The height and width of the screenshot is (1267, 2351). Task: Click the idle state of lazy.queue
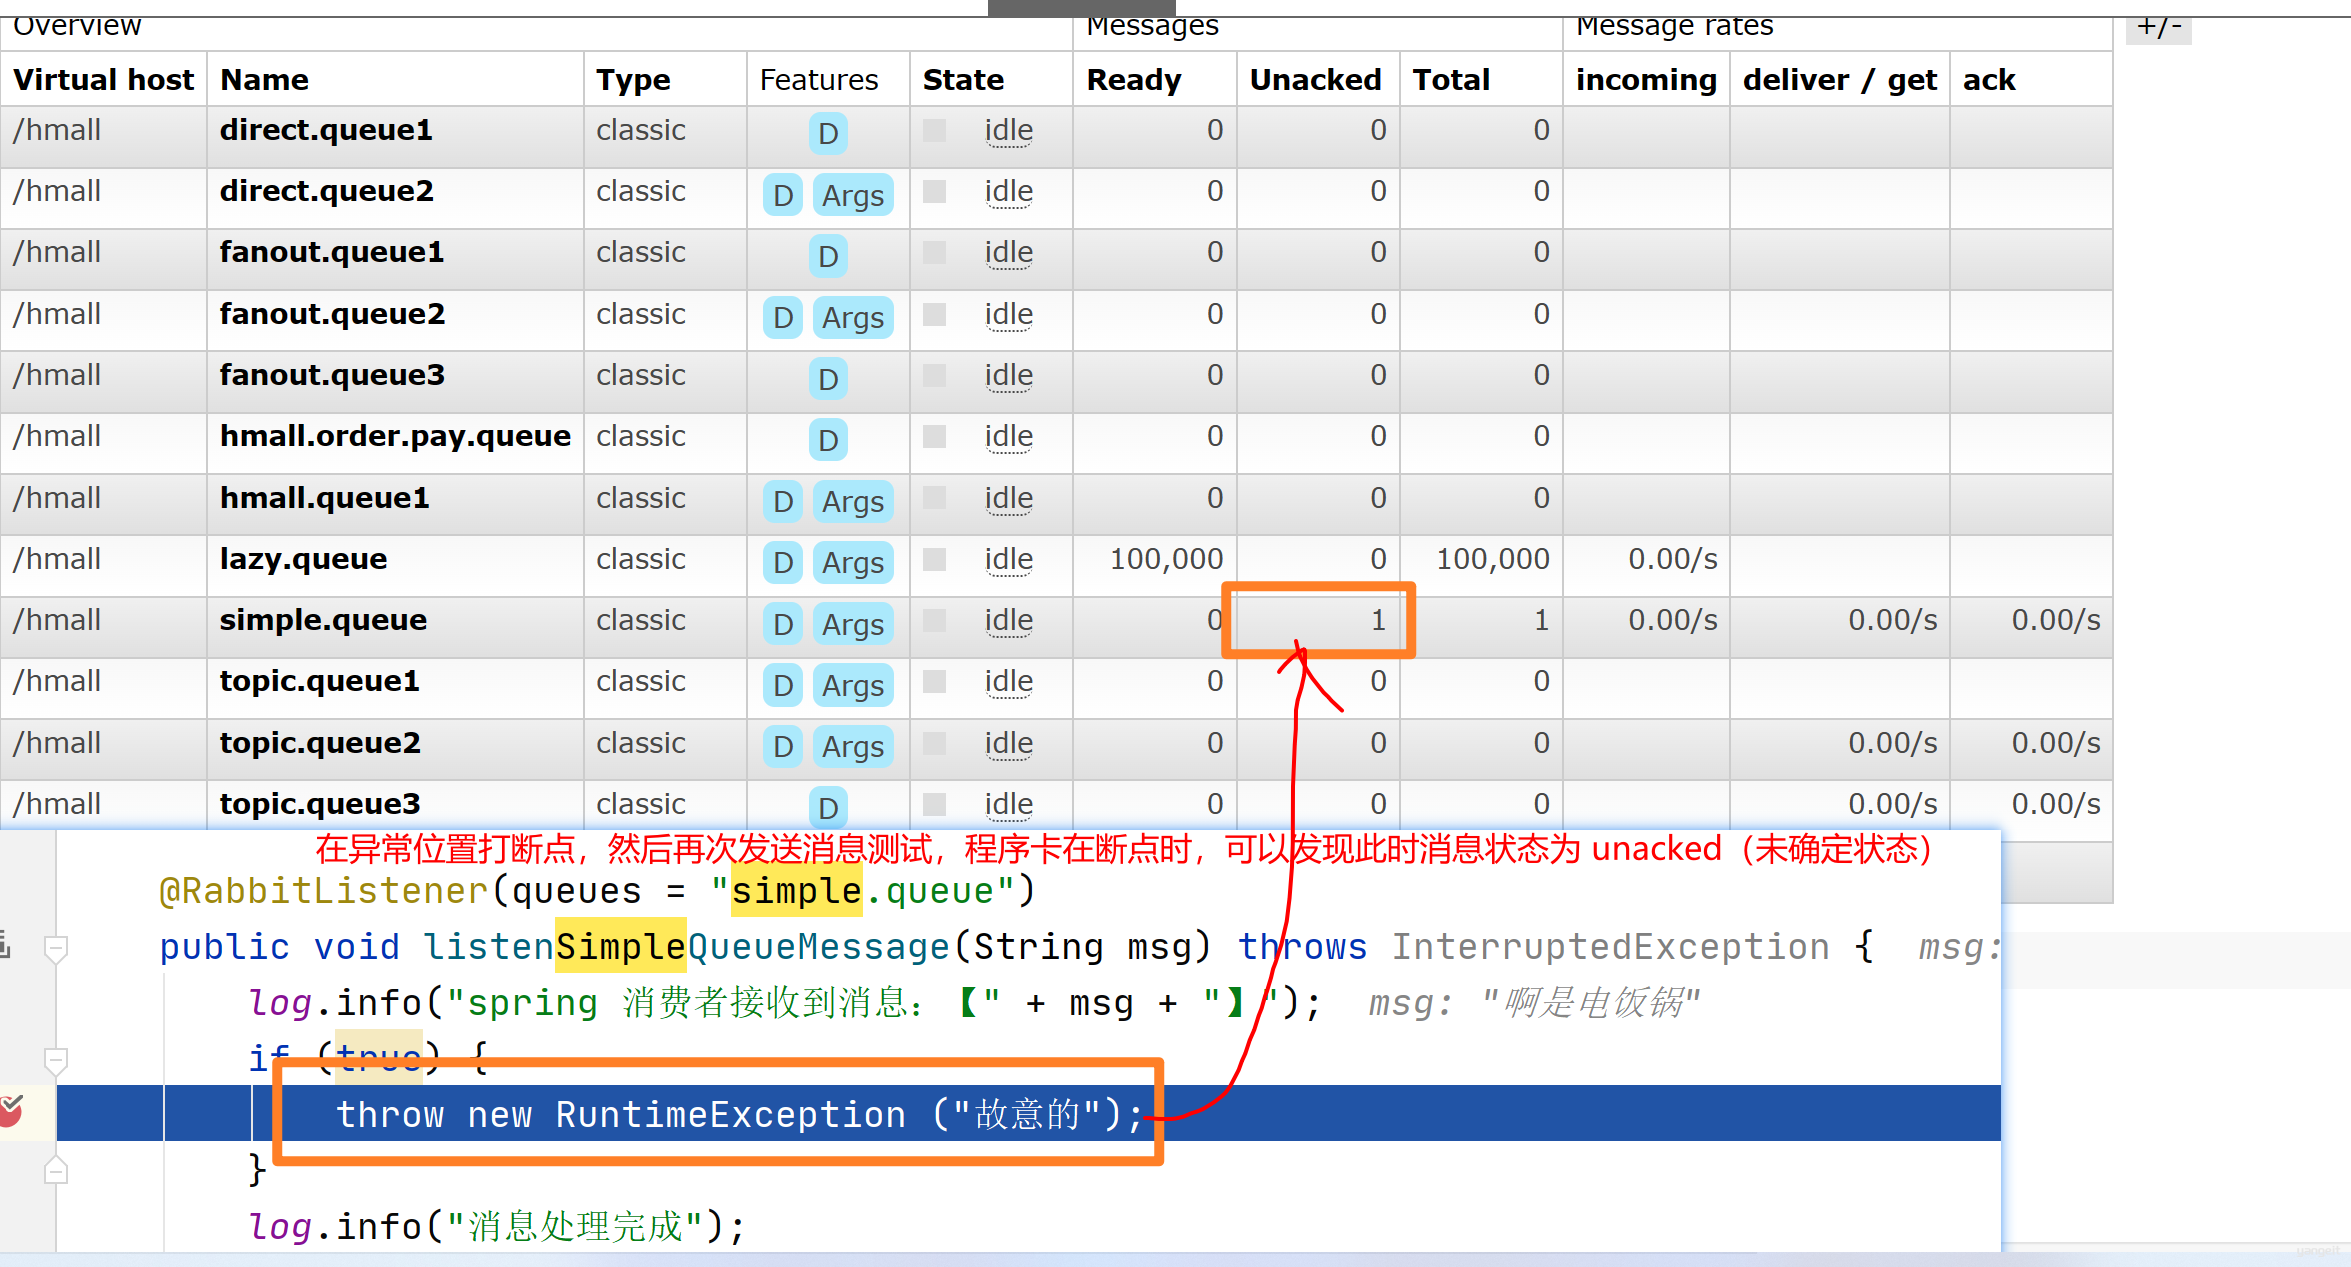point(1008,560)
